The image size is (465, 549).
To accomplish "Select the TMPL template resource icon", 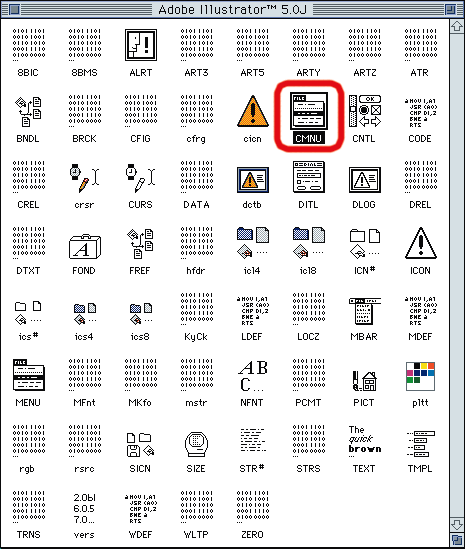I will [421, 444].
